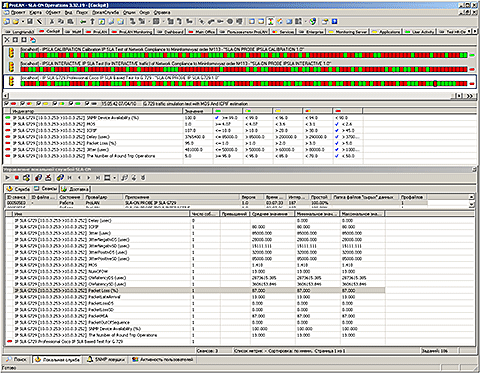Switch to the Dashboard tab
Image resolution: width=480 pixels, height=373 pixels.
(170, 32)
